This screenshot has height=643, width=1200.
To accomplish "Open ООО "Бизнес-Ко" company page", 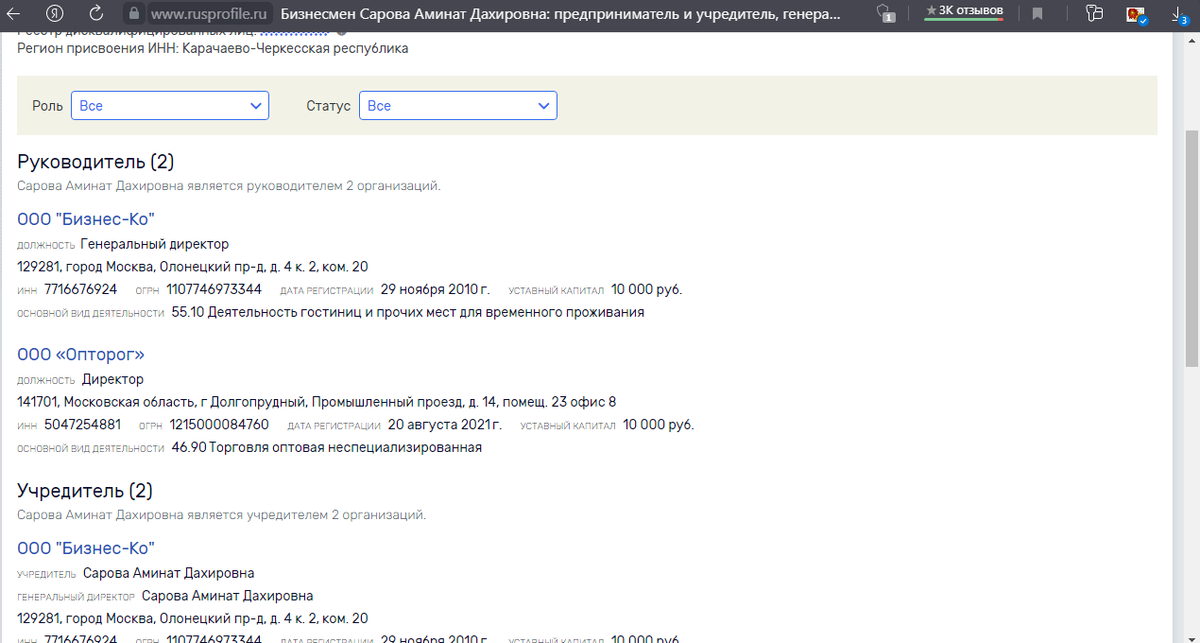I will 86,218.
